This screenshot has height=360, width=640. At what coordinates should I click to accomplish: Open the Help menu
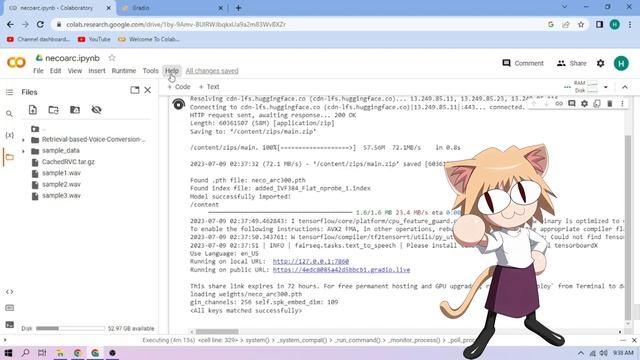tap(172, 71)
